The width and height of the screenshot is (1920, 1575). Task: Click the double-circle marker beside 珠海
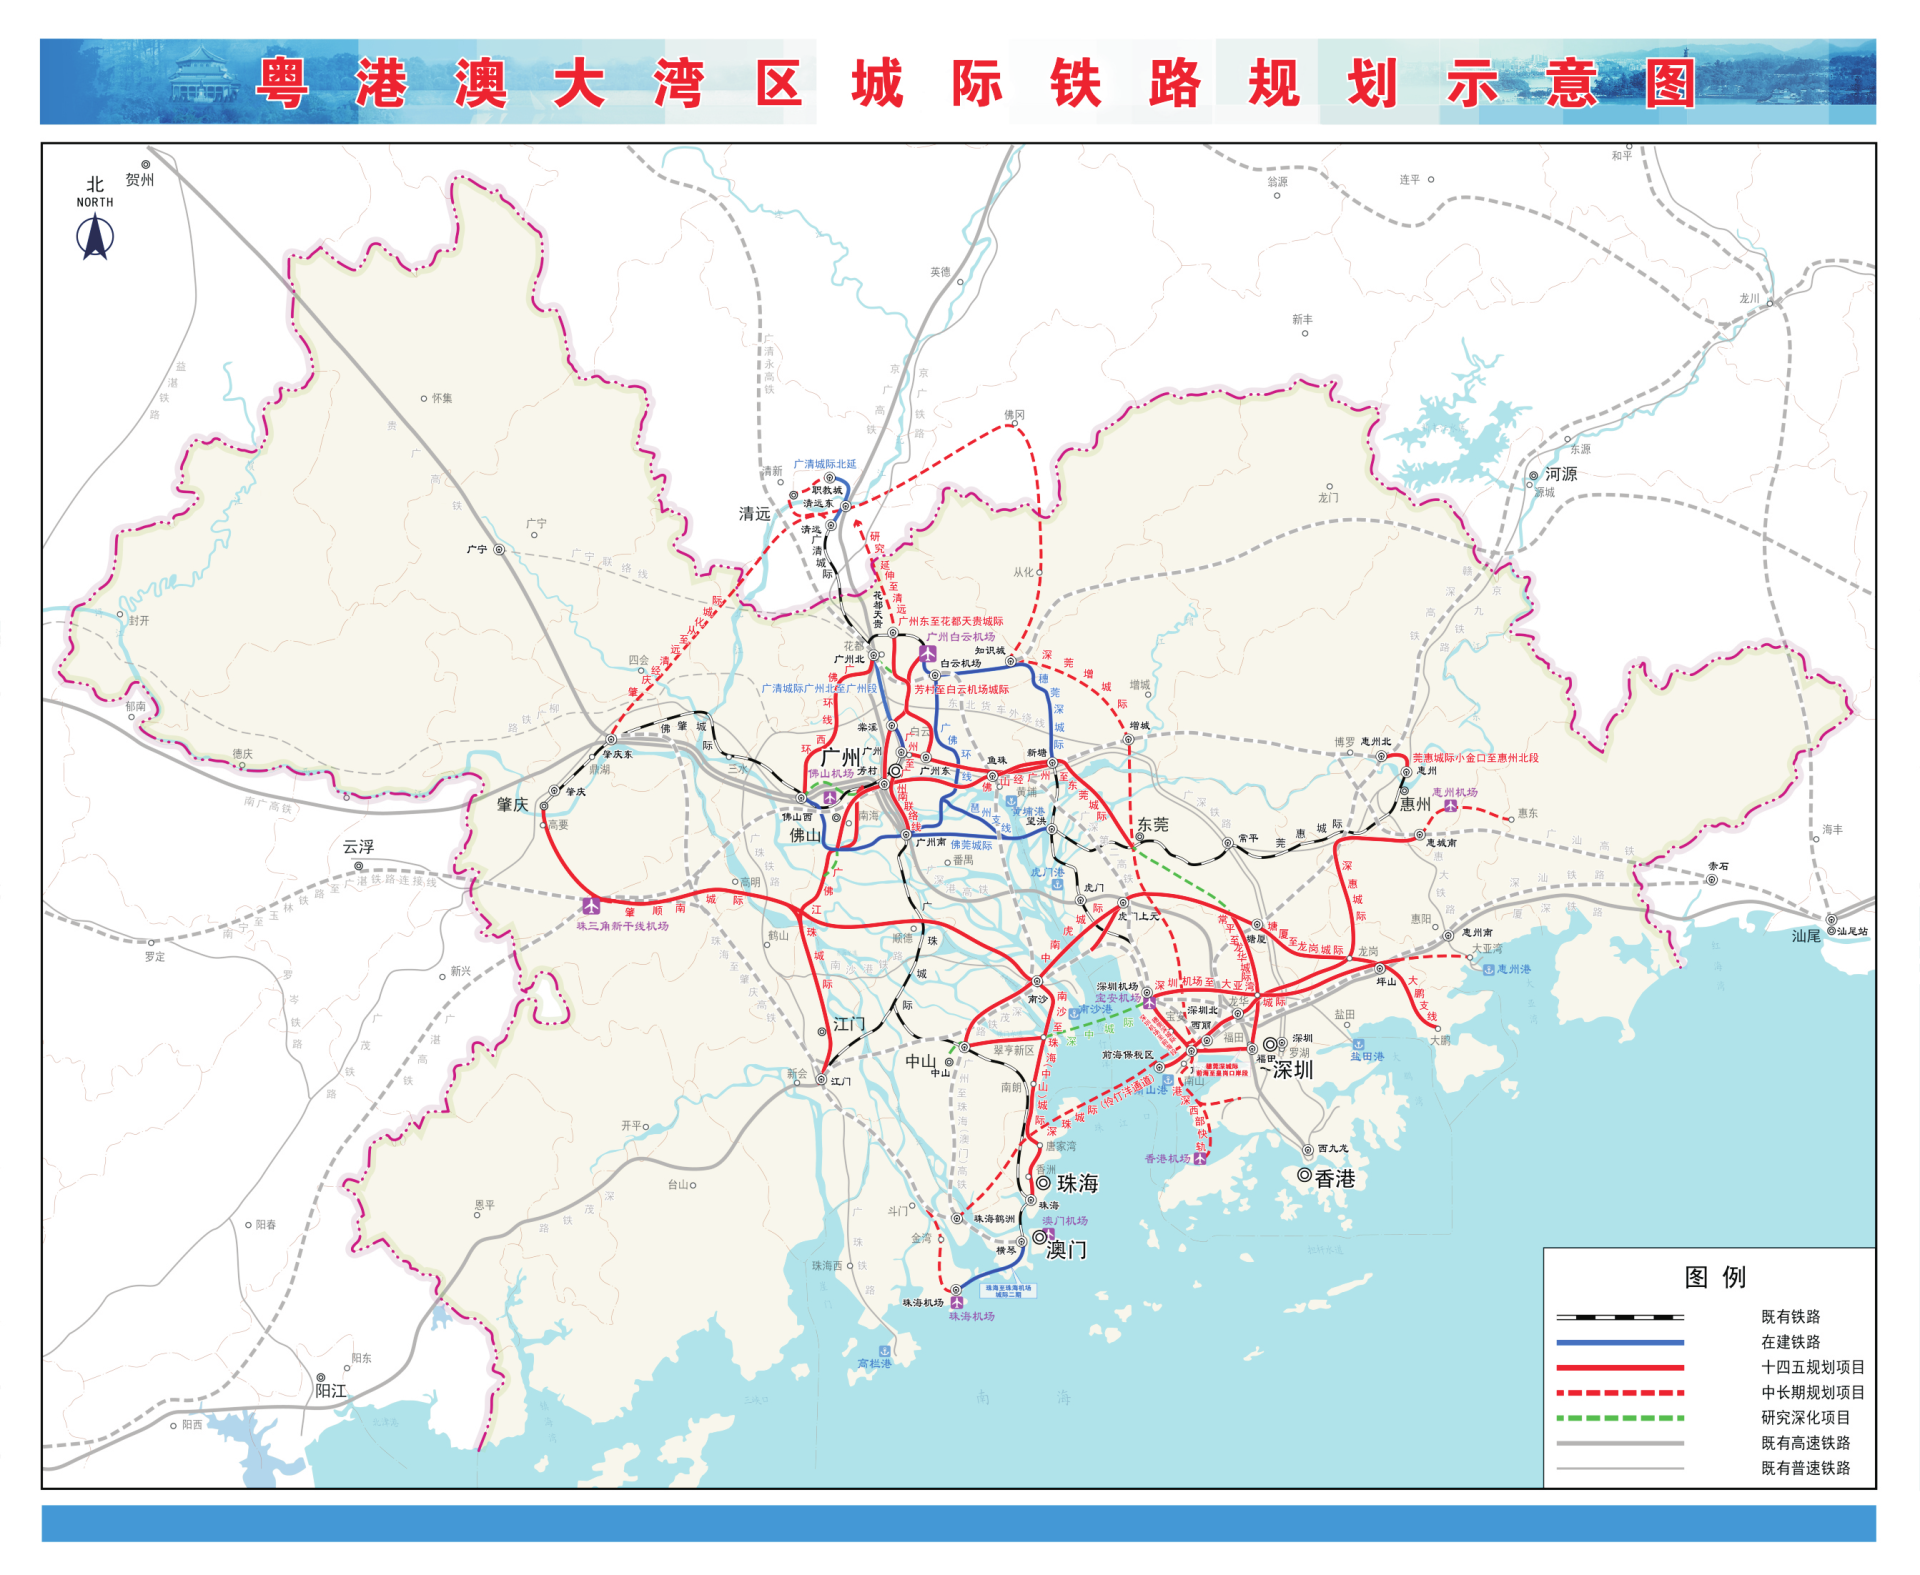[1043, 1182]
